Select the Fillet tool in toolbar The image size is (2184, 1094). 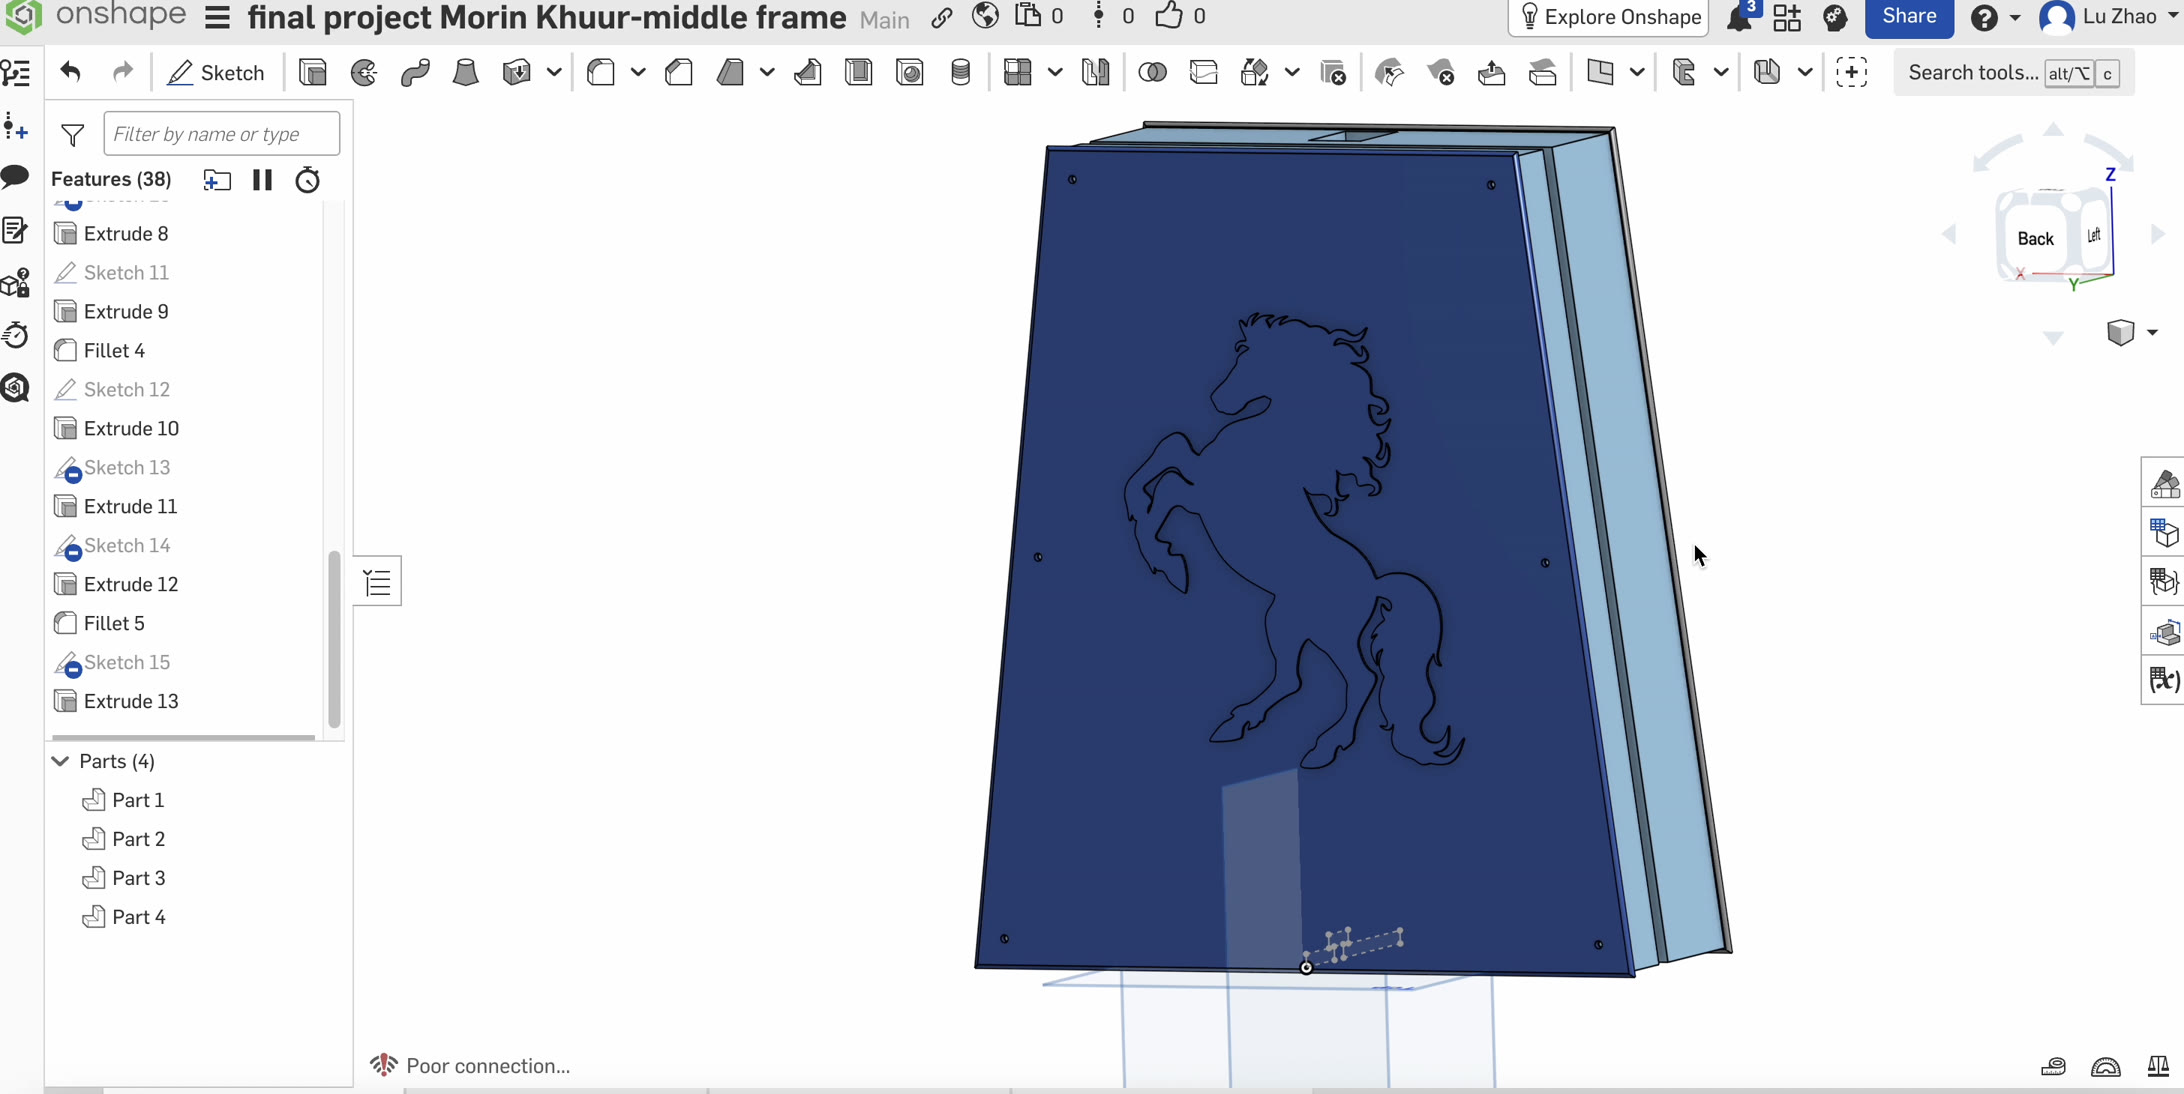pyautogui.click(x=601, y=72)
